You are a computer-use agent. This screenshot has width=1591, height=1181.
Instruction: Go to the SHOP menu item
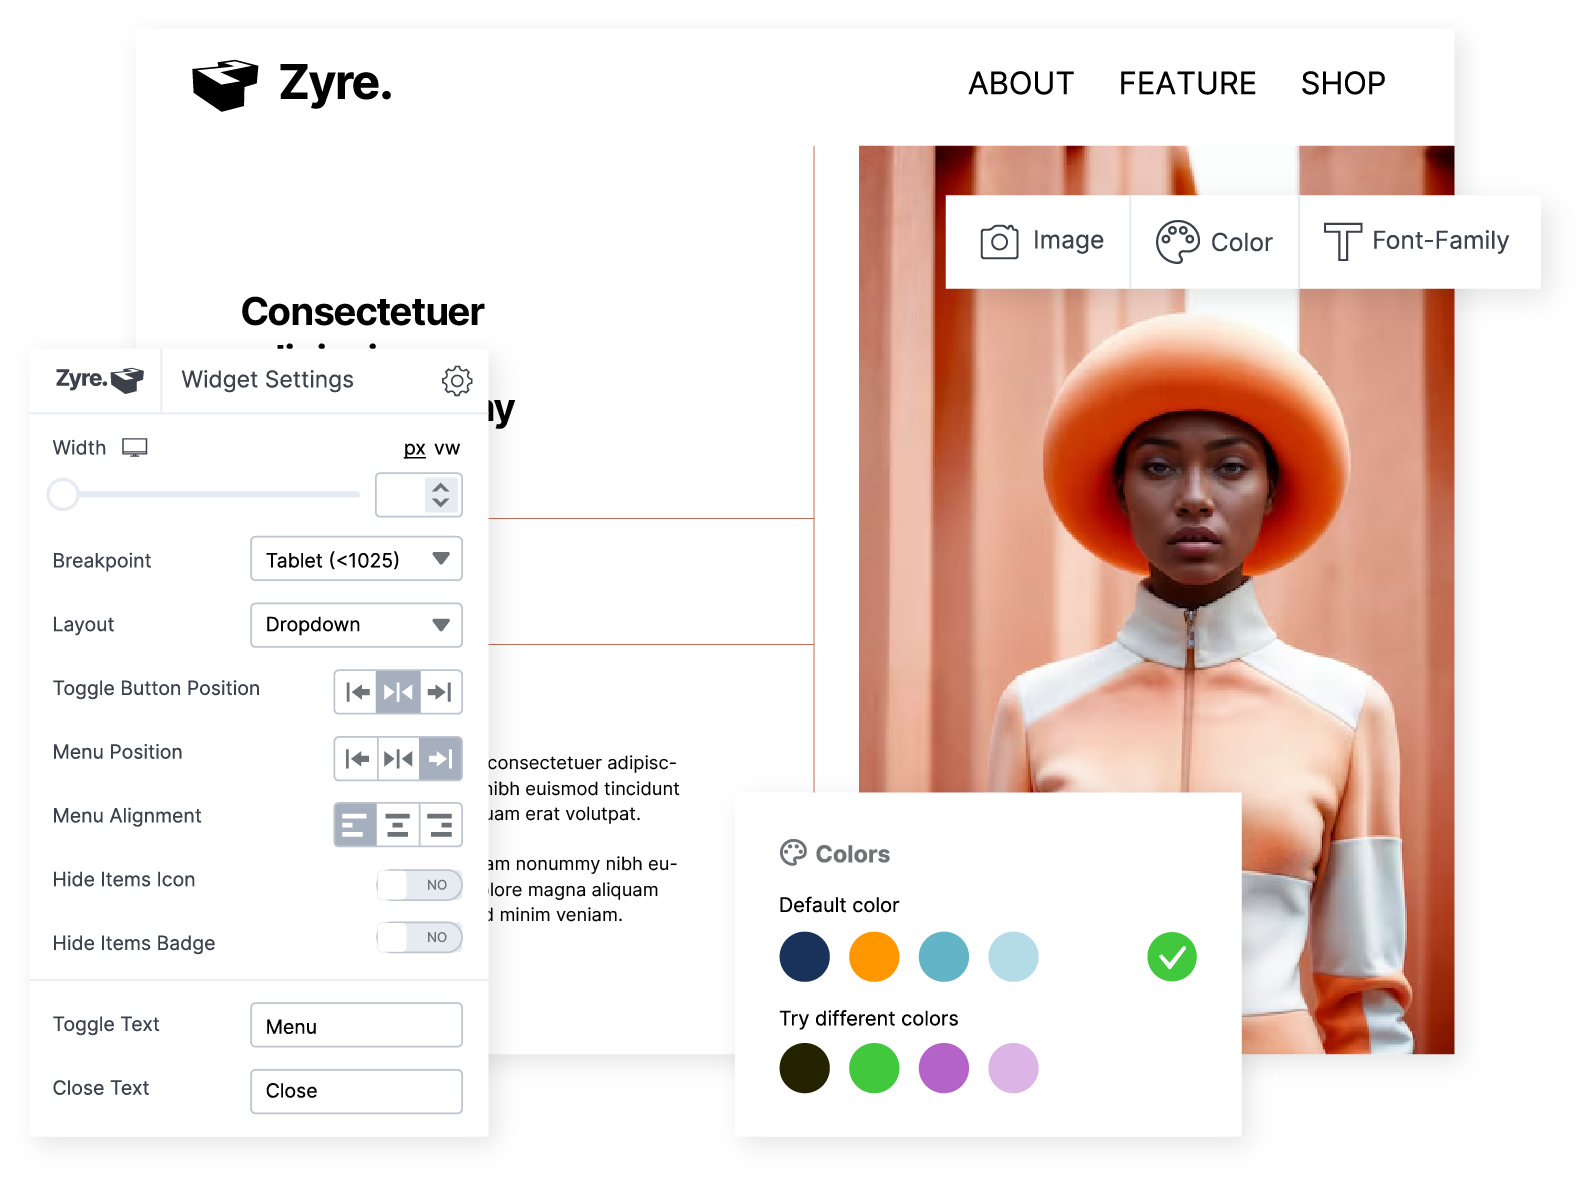tap(1342, 84)
